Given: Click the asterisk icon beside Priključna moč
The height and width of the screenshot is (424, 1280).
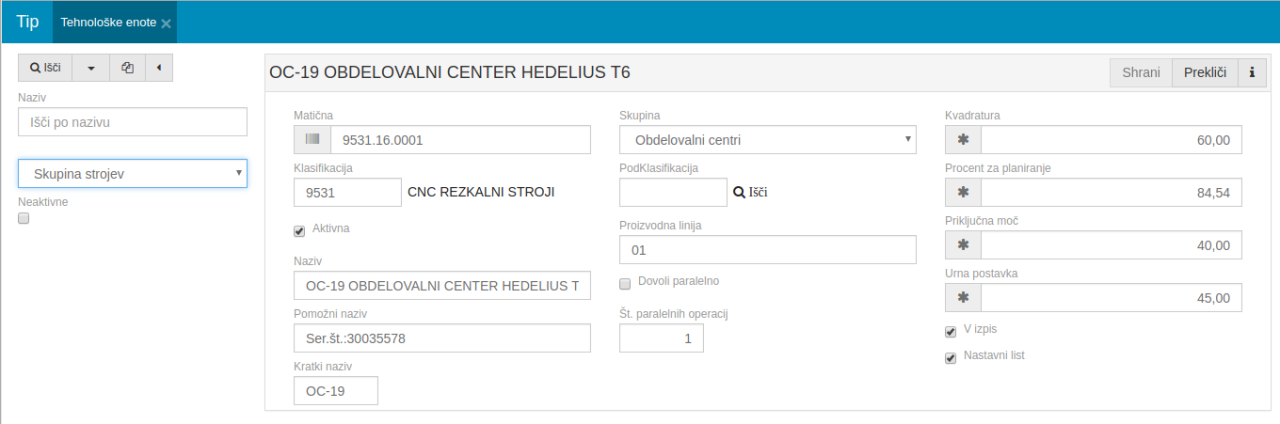Looking at the screenshot, I should click(963, 245).
